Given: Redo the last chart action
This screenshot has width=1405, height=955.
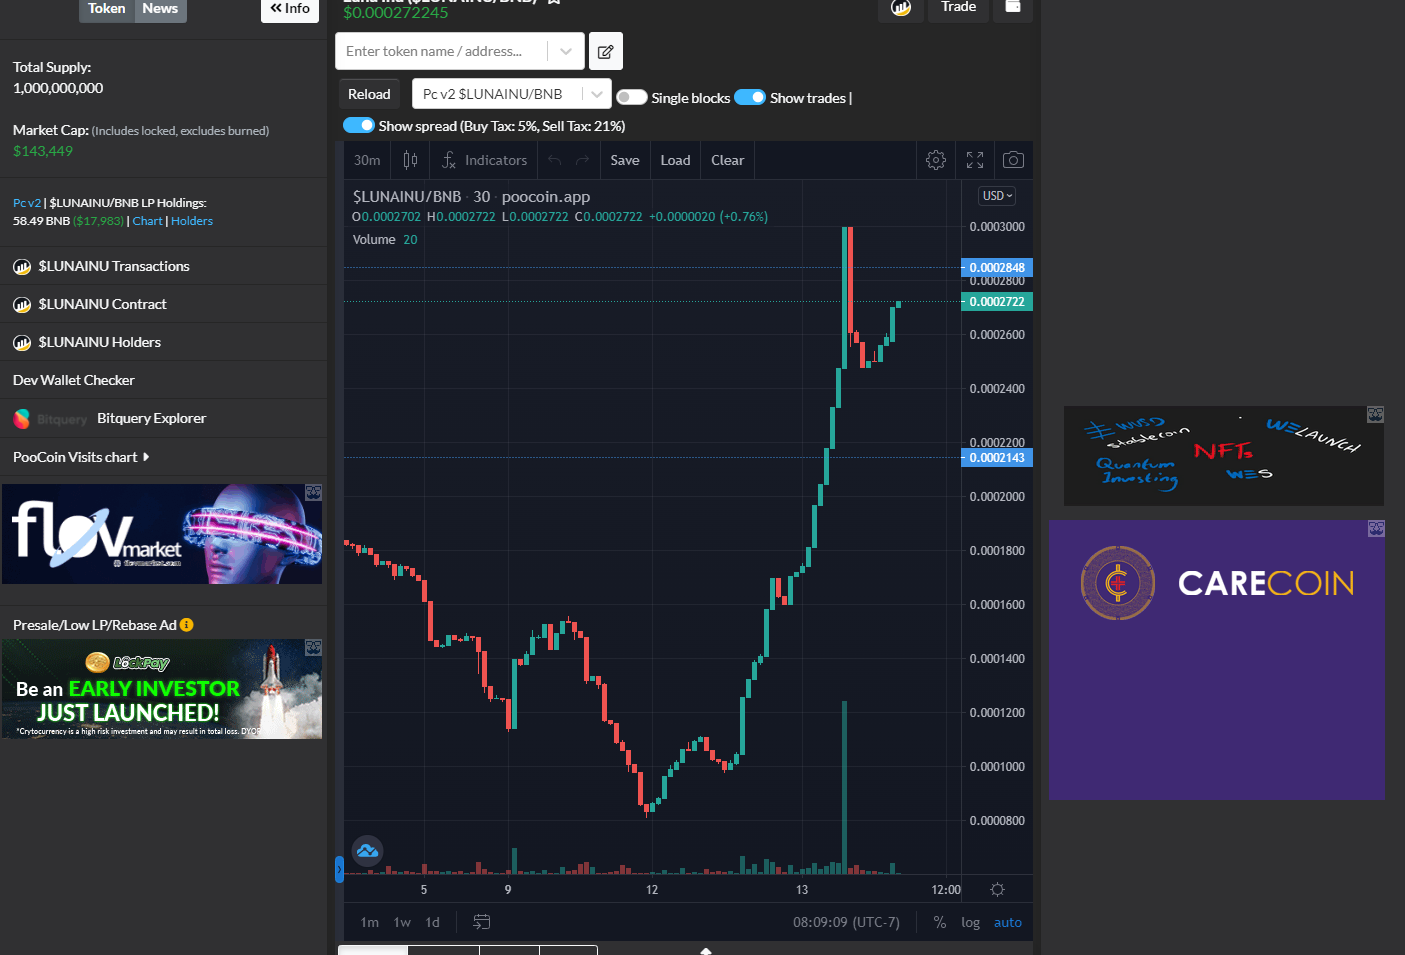Looking at the screenshot, I should (582, 160).
